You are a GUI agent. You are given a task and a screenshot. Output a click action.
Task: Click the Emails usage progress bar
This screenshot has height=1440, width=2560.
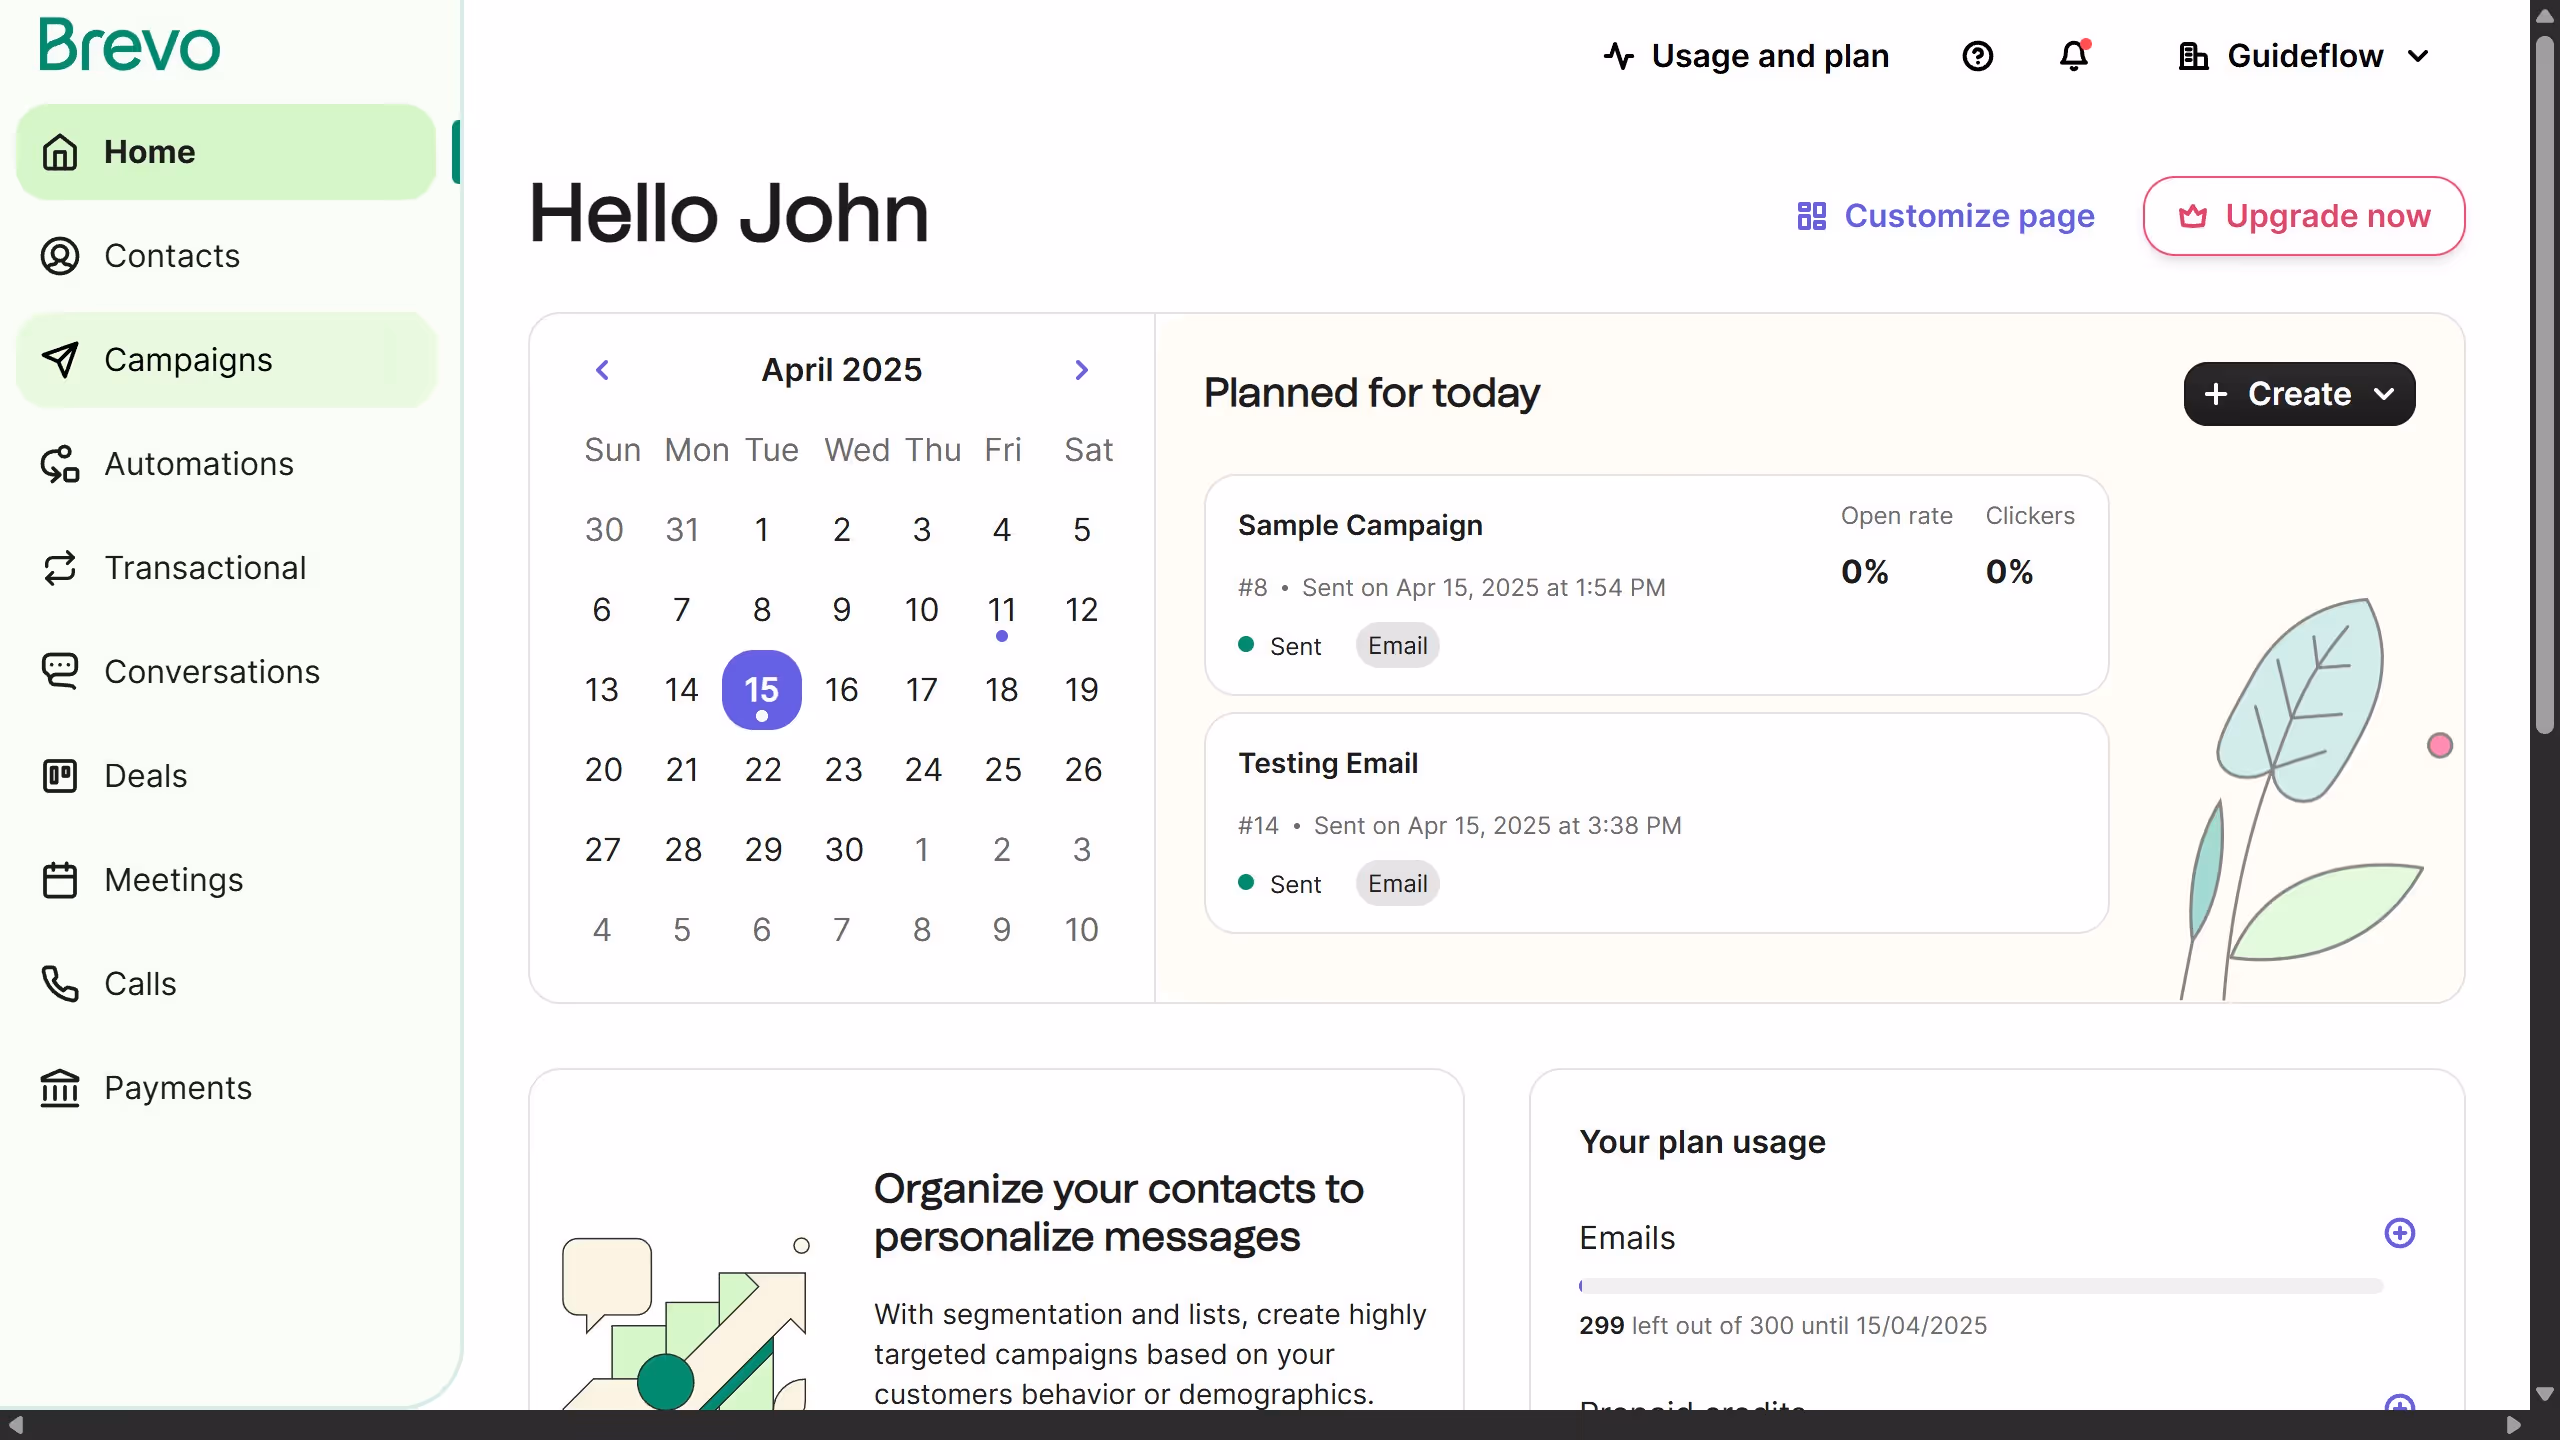[1980, 1286]
